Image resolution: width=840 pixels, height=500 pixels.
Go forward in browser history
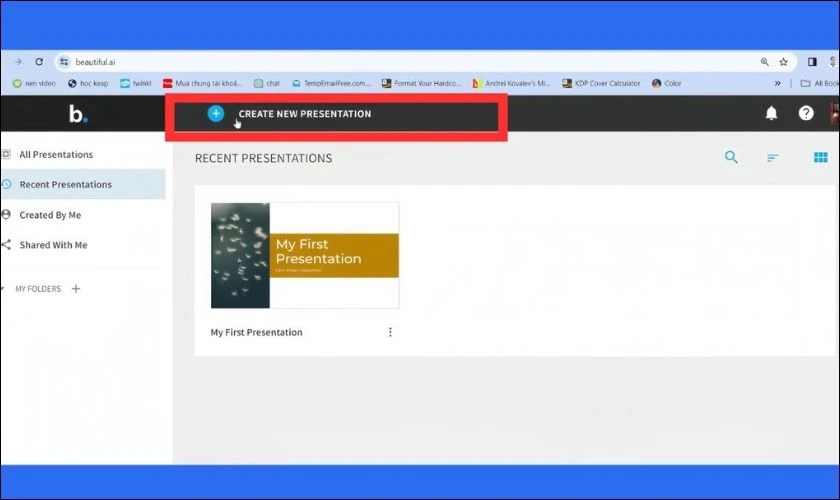point(18,62)
